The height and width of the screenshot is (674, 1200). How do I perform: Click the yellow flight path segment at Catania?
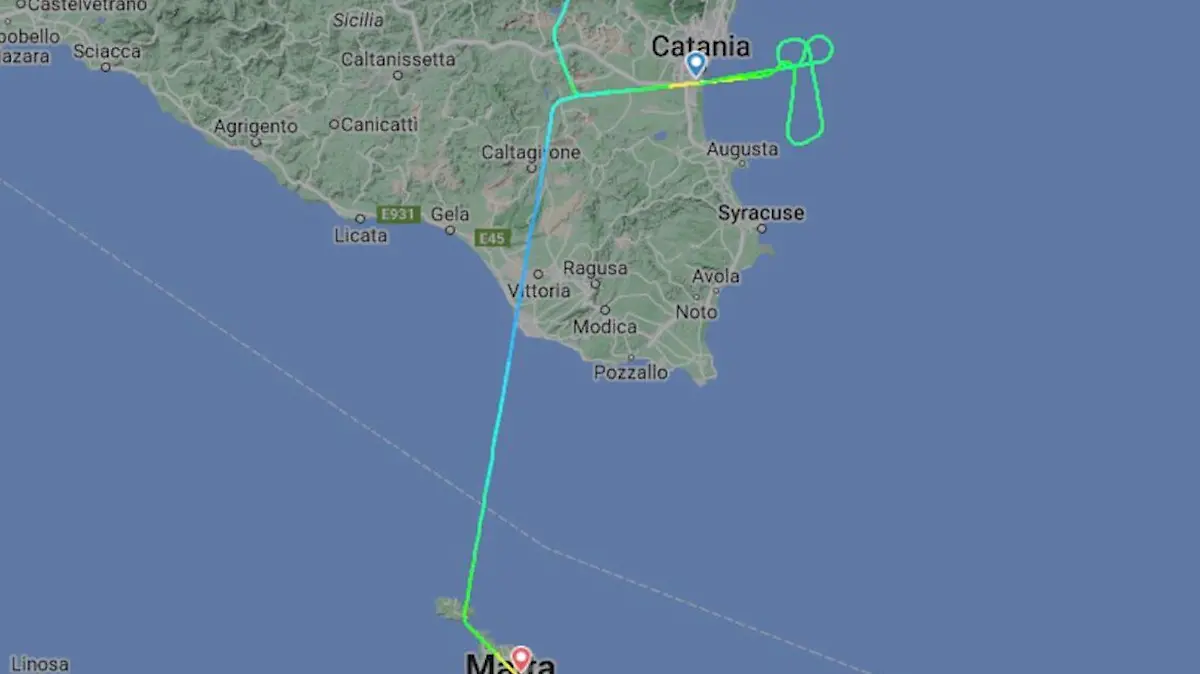click(686, 84)
